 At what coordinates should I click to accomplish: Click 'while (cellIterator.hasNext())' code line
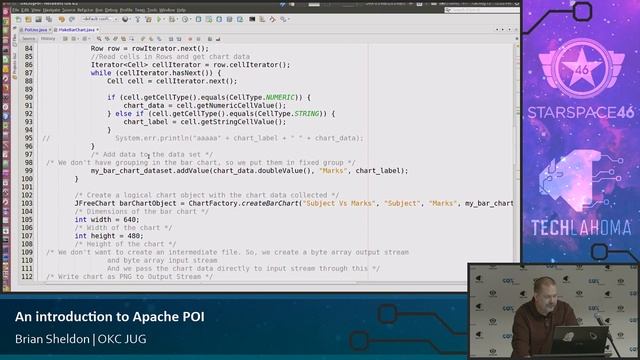[156, 73]
